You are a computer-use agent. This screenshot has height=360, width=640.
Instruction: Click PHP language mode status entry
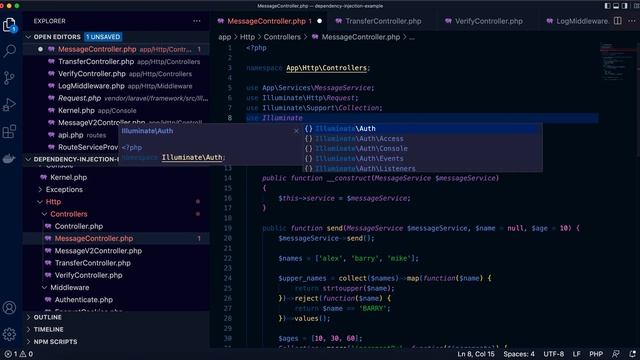(596, 354)
